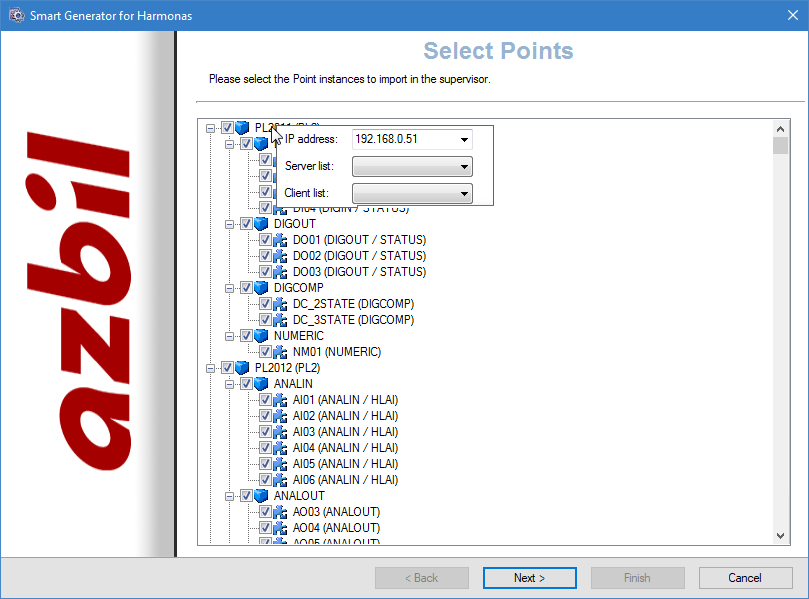The image size is (809, 599).
Task: Click the blue cube icon beside DIGCOMP
Action: [261, 288]
